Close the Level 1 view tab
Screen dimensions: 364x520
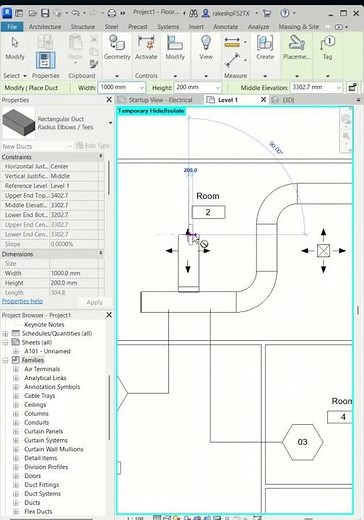263,100
